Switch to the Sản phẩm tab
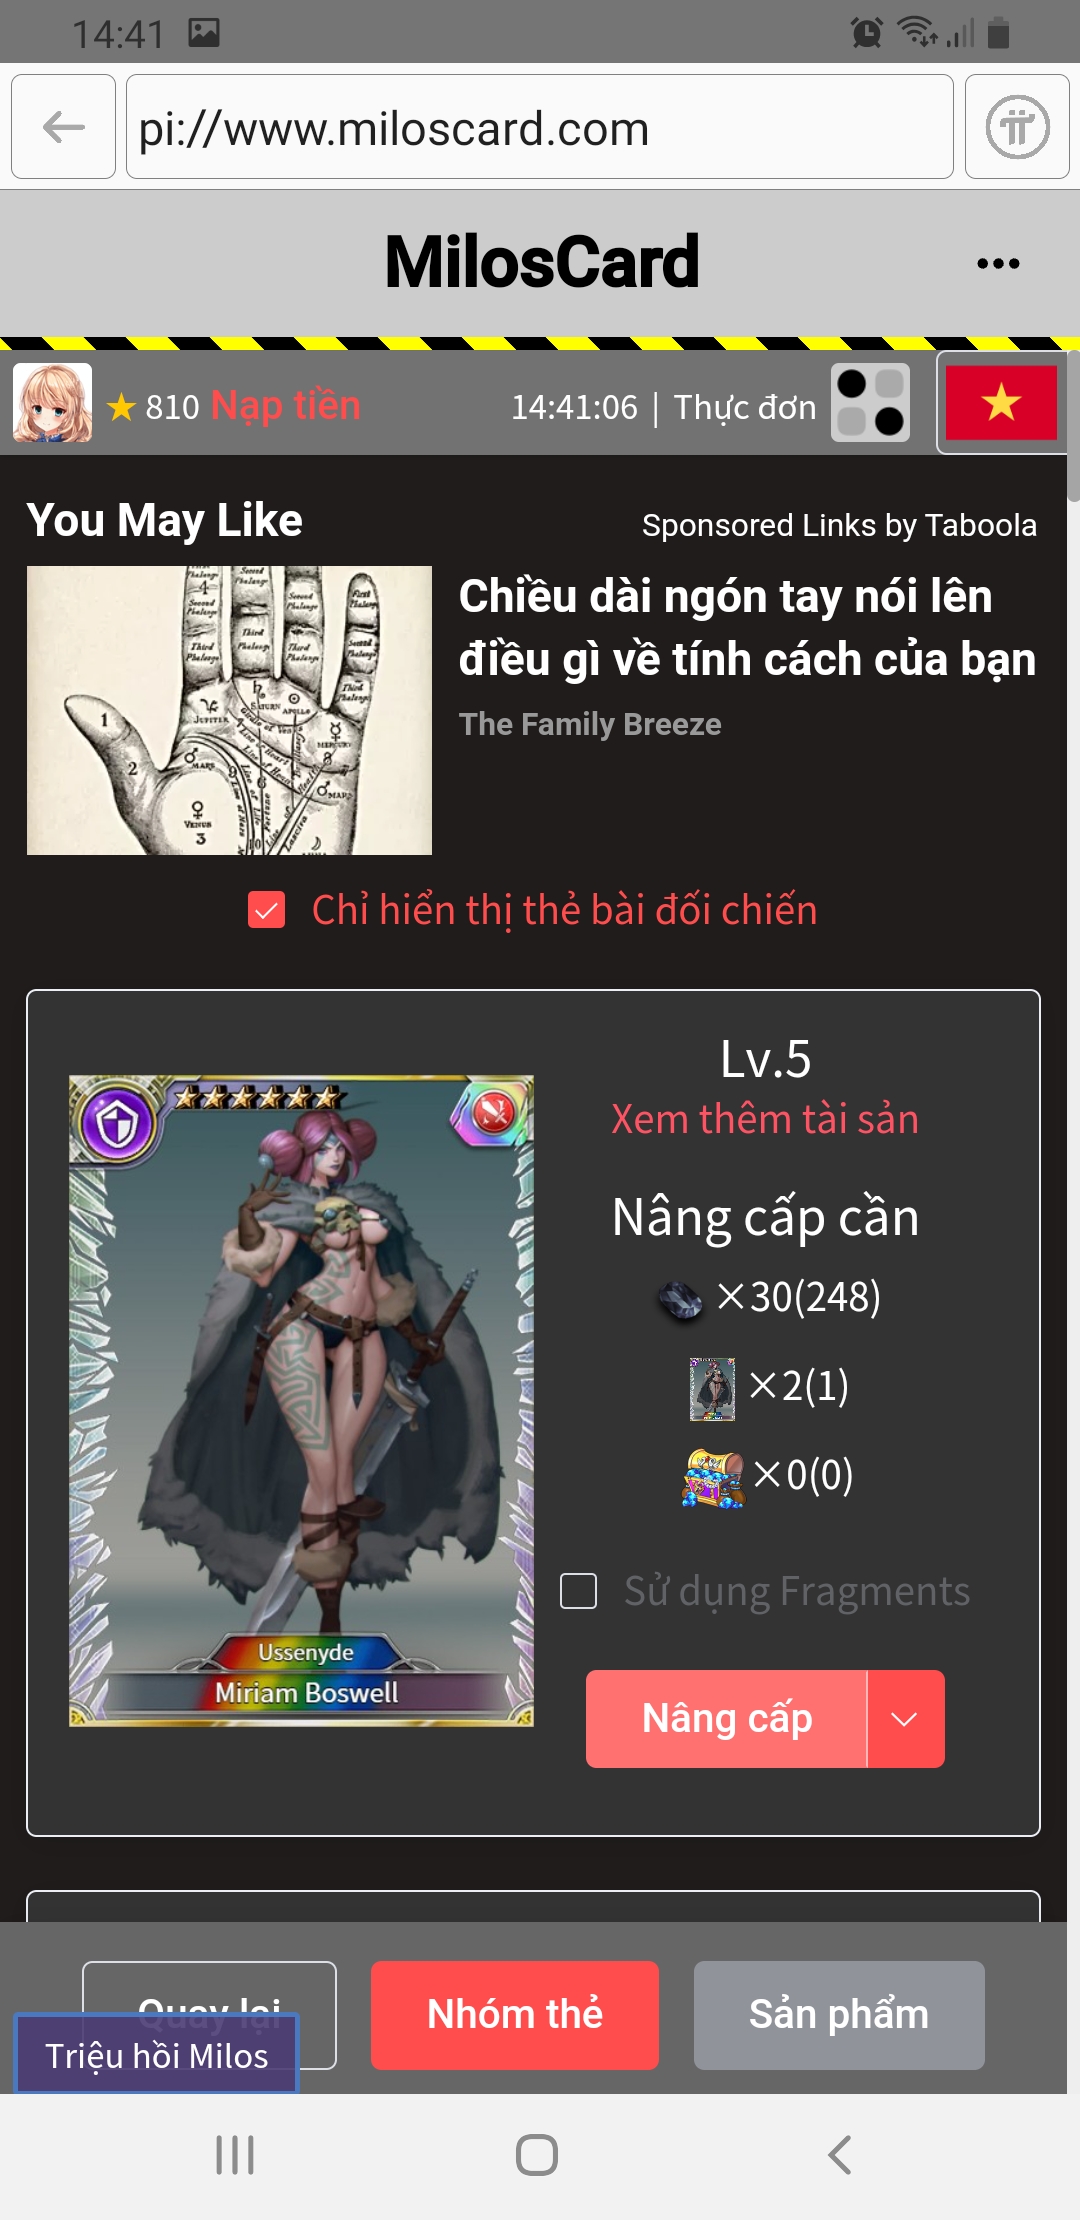Viewport: 1080px width, 2220px height. point(839,2015)
